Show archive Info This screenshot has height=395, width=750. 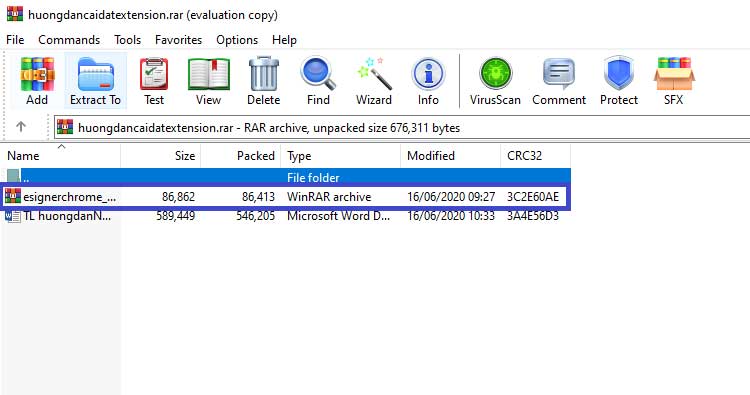coord(428,81)
